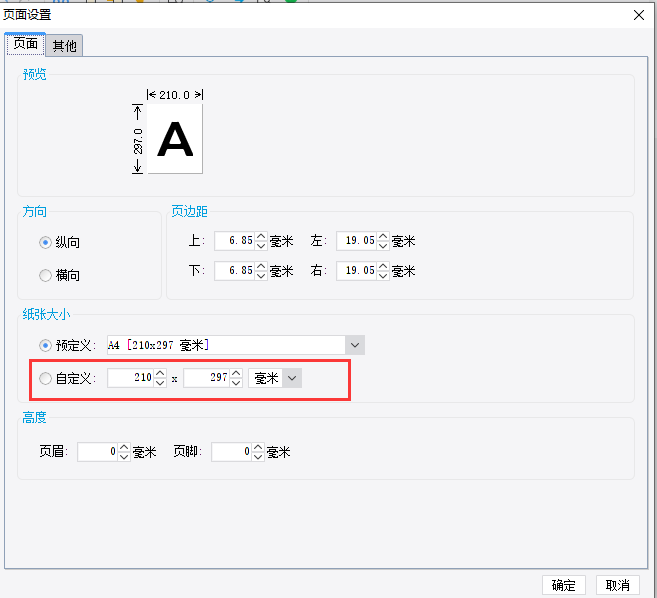This screenshot has height=598, width=657.
Task: Increase the right margin with up arrow
Action: click(383, 266)
